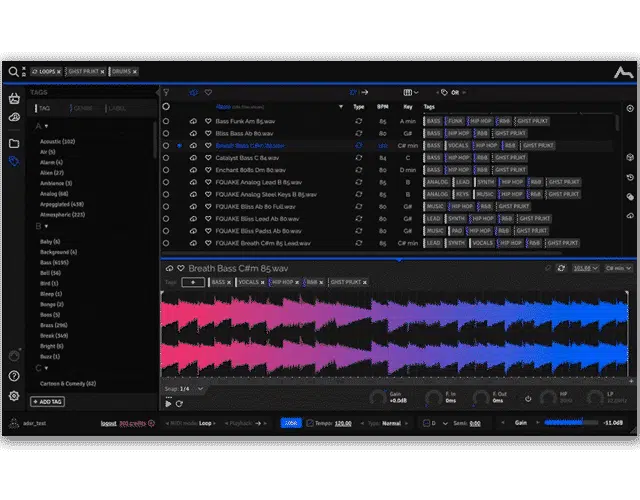
Task: Click the cloud icon for Enchant 808s Dm 80.wav
Action: 193,170
